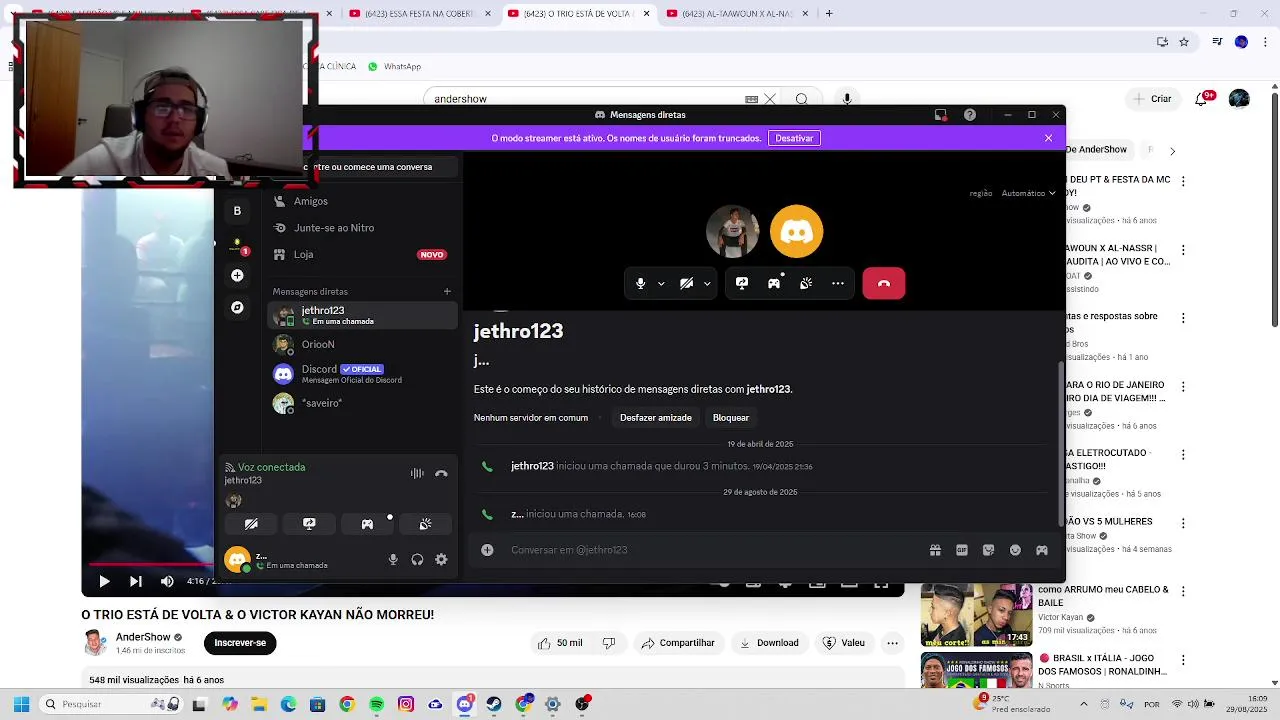Click Desativar to disable streamer mode

click(x=794, y=138)
